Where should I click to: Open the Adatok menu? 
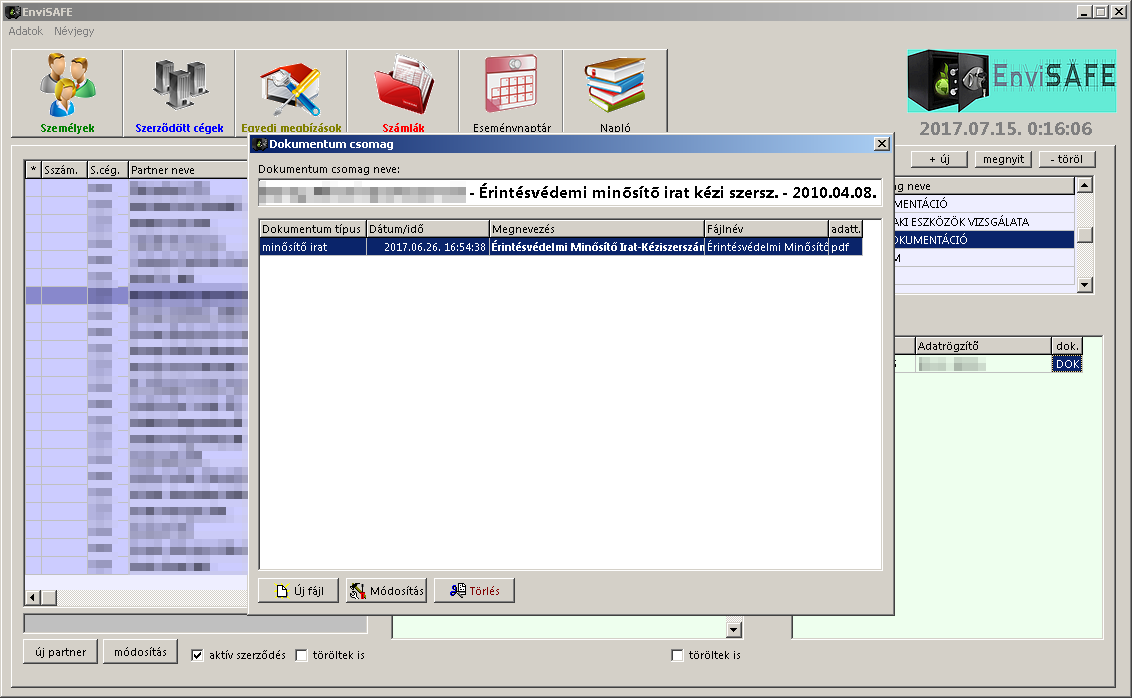tap(26, 31)
